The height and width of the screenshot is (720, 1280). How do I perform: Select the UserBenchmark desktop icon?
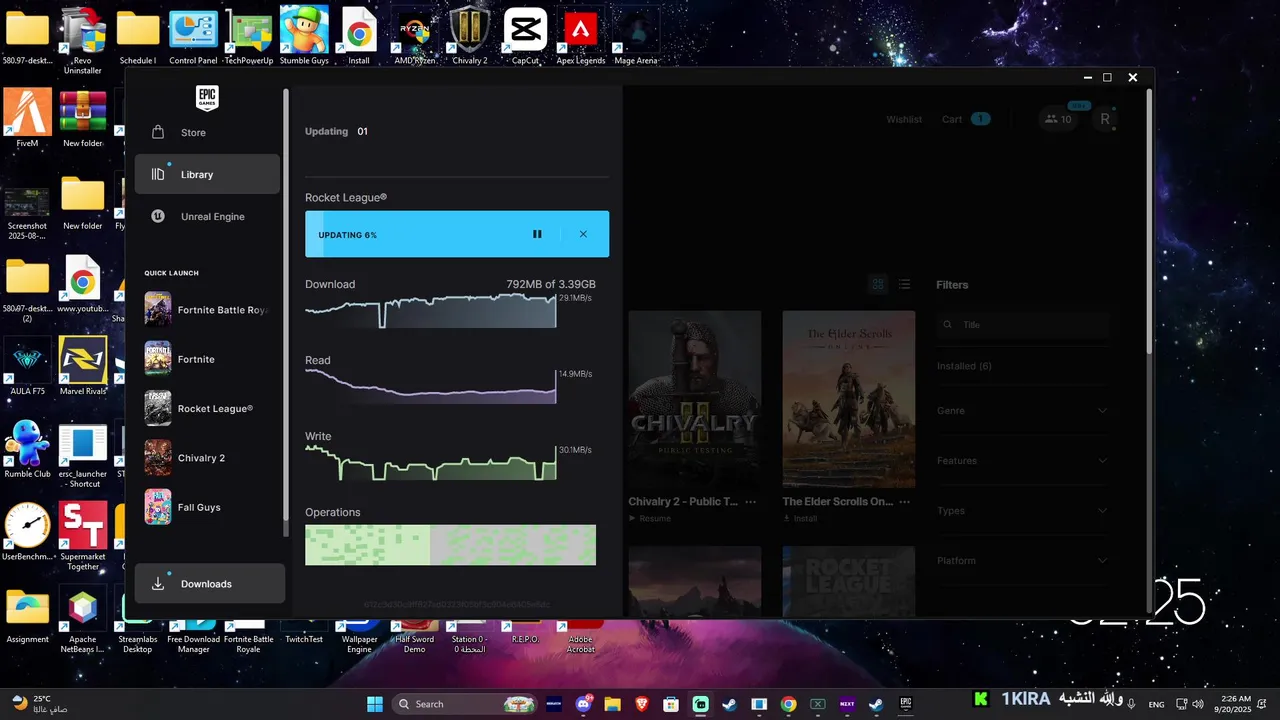pyautogui.click(x=27, y=531)
